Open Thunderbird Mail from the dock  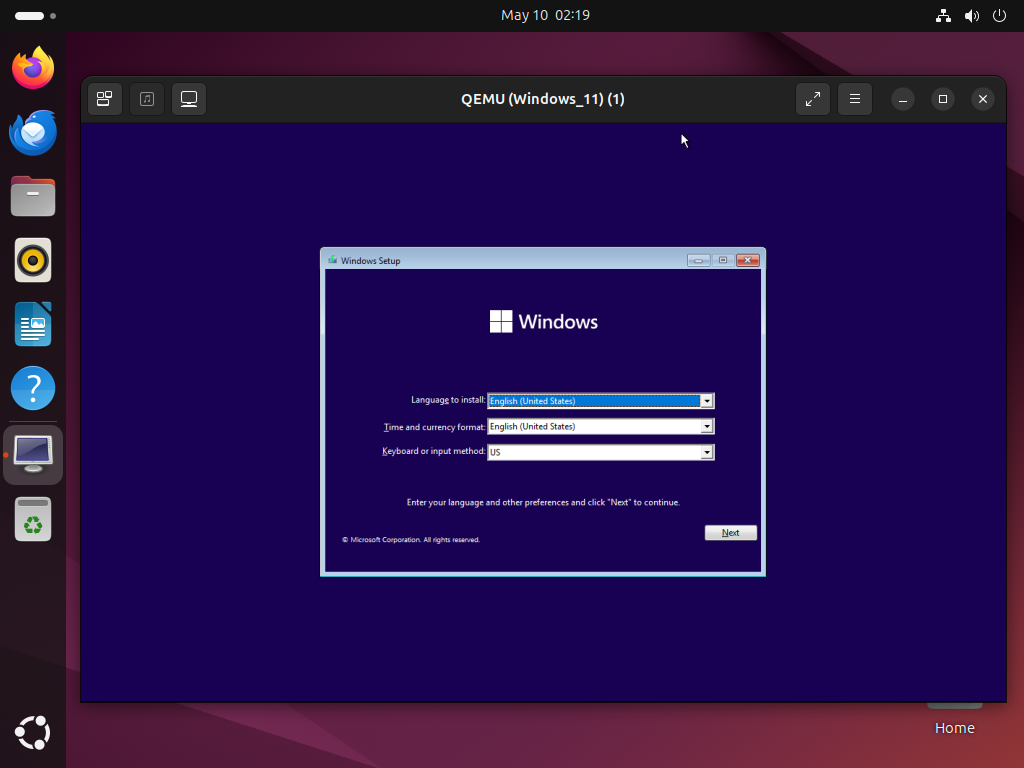tap(33, 133)
